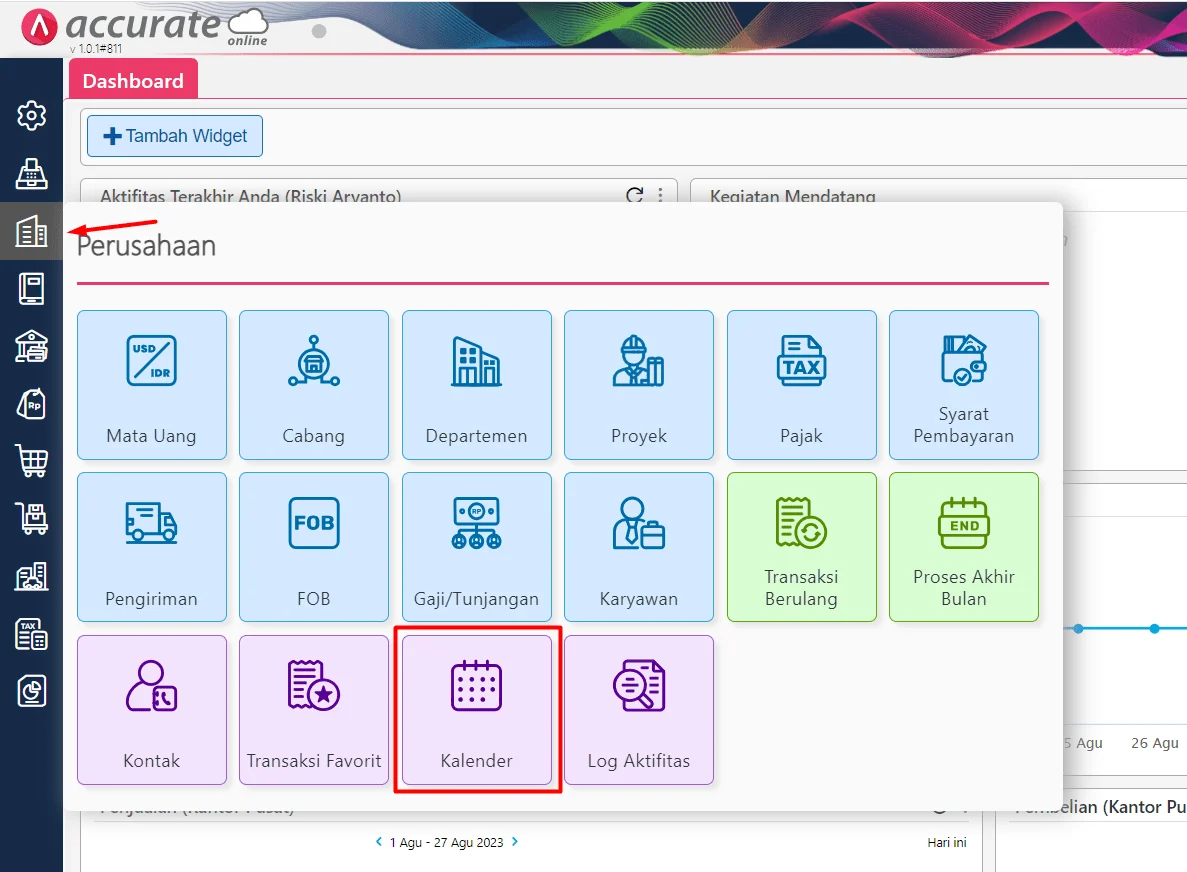The width and height of the screenshot is (1187, 872).
Task: Click the Hari ini link
Action: [x=946, y=843]
